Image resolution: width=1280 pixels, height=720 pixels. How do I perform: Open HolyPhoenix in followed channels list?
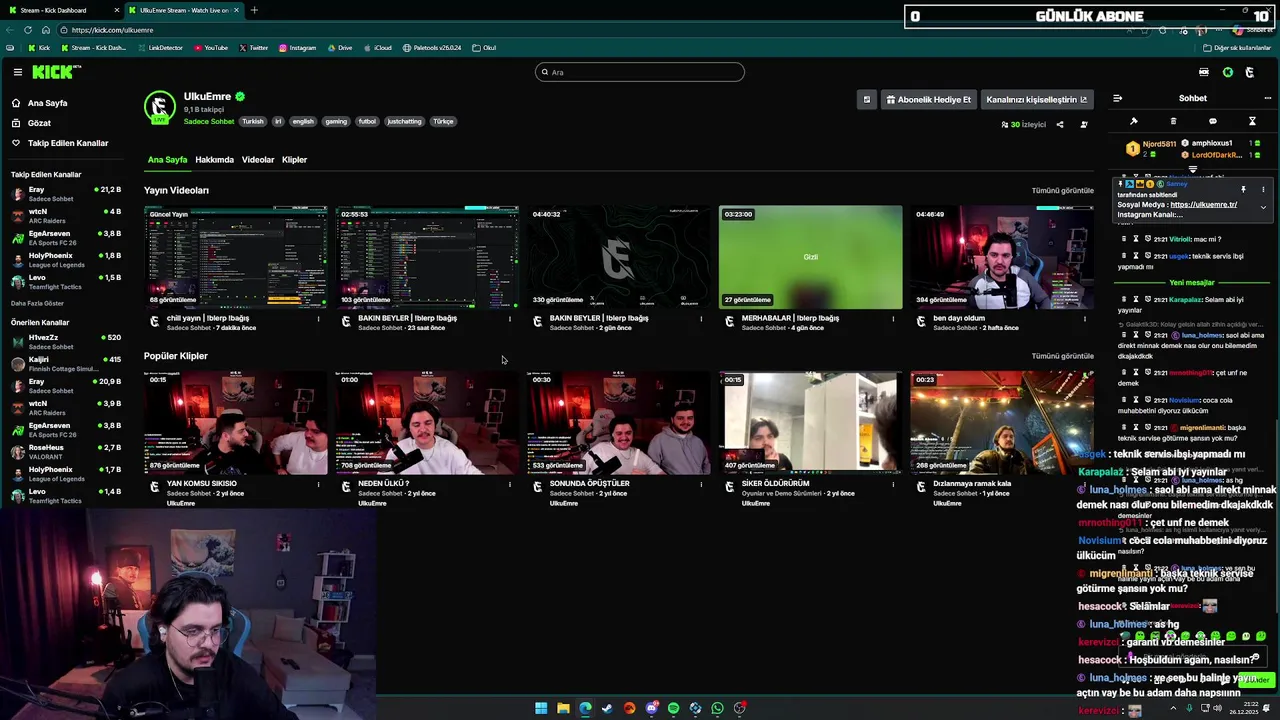click(66, 260)
